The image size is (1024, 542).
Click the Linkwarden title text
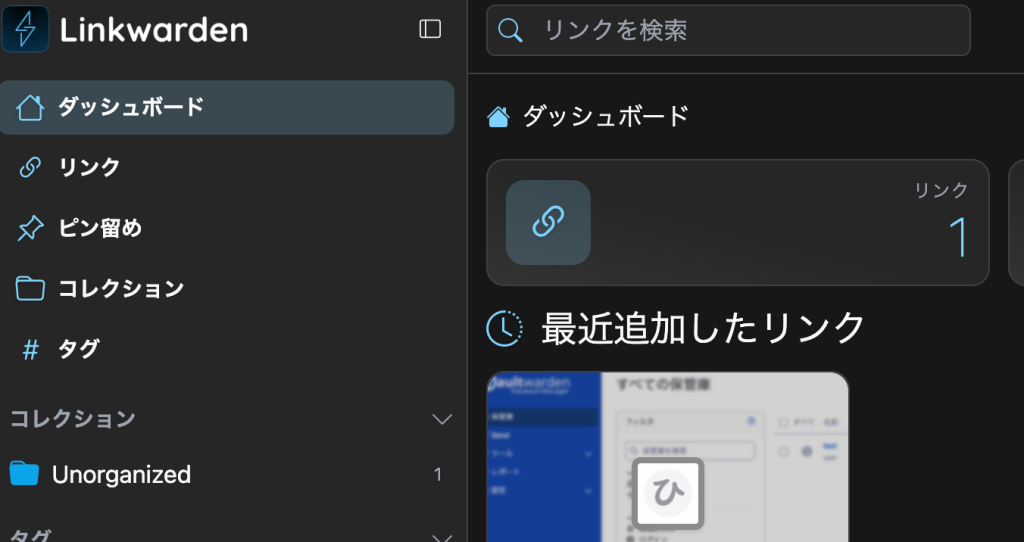click(x=153, y=30)
